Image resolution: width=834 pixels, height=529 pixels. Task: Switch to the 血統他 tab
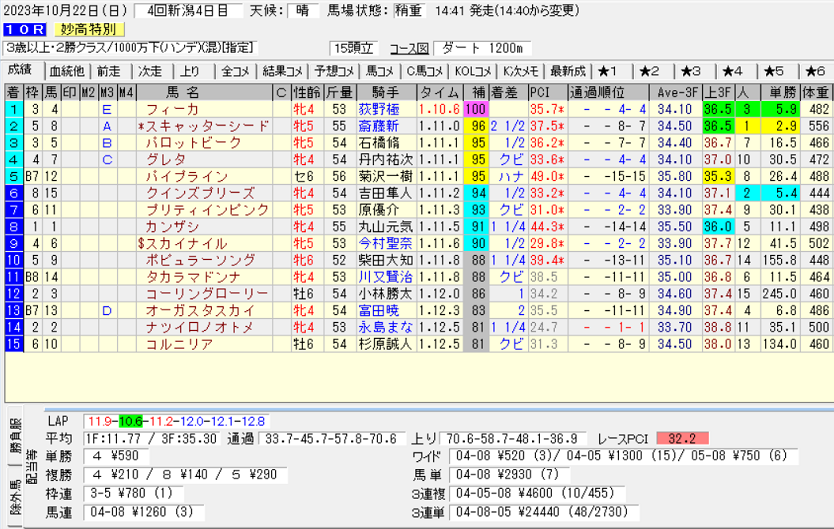(67, 71)
